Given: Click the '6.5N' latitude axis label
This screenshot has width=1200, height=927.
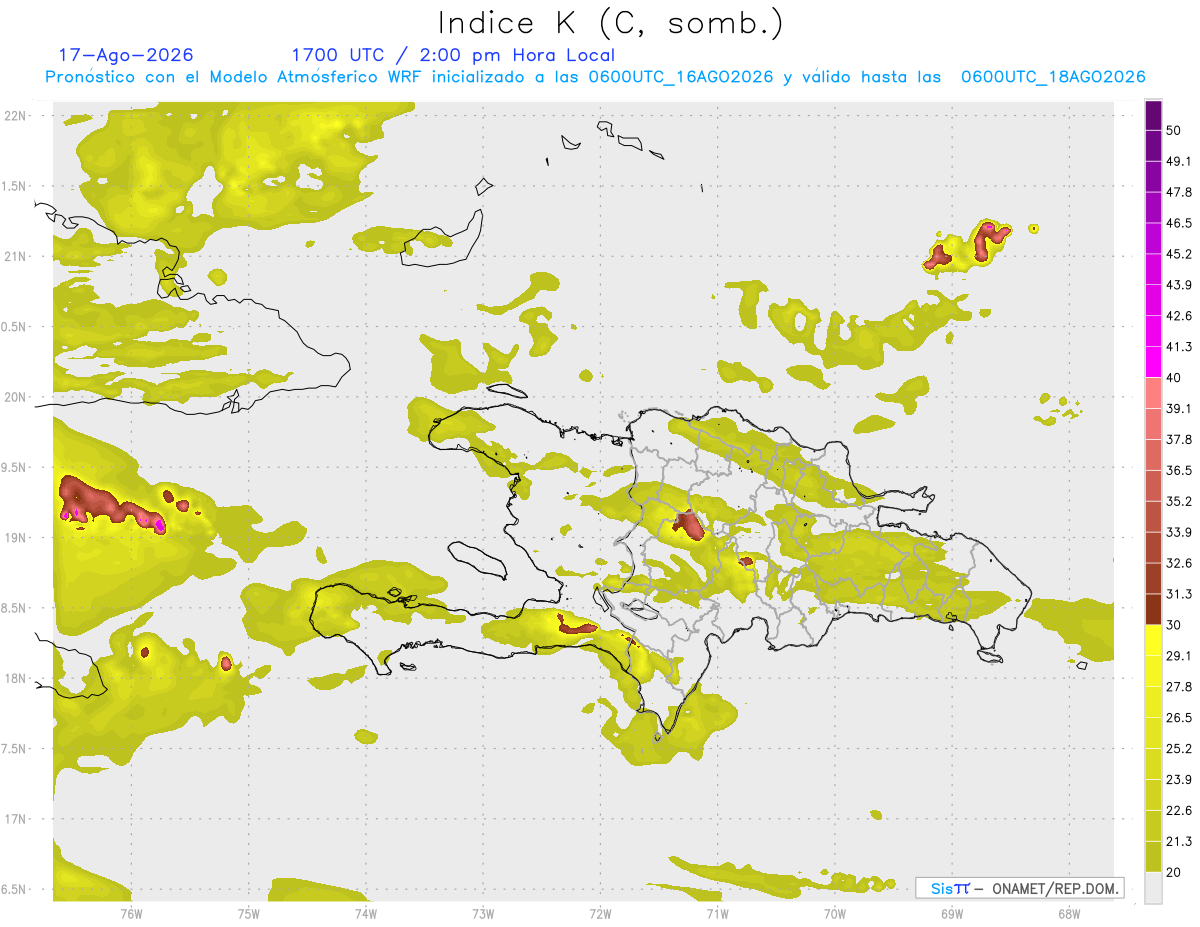Looking at the screenshot, I should pos(15,890).
